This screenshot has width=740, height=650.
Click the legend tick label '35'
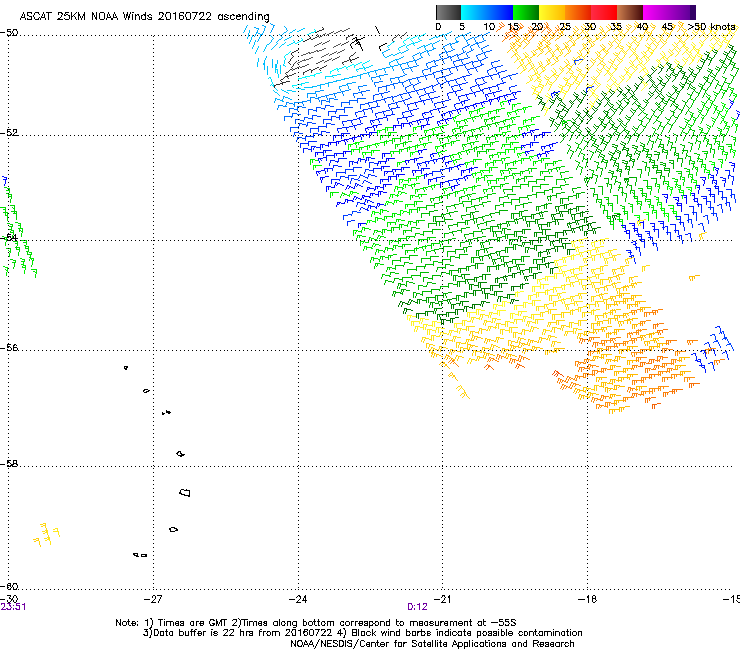[616, 27]
